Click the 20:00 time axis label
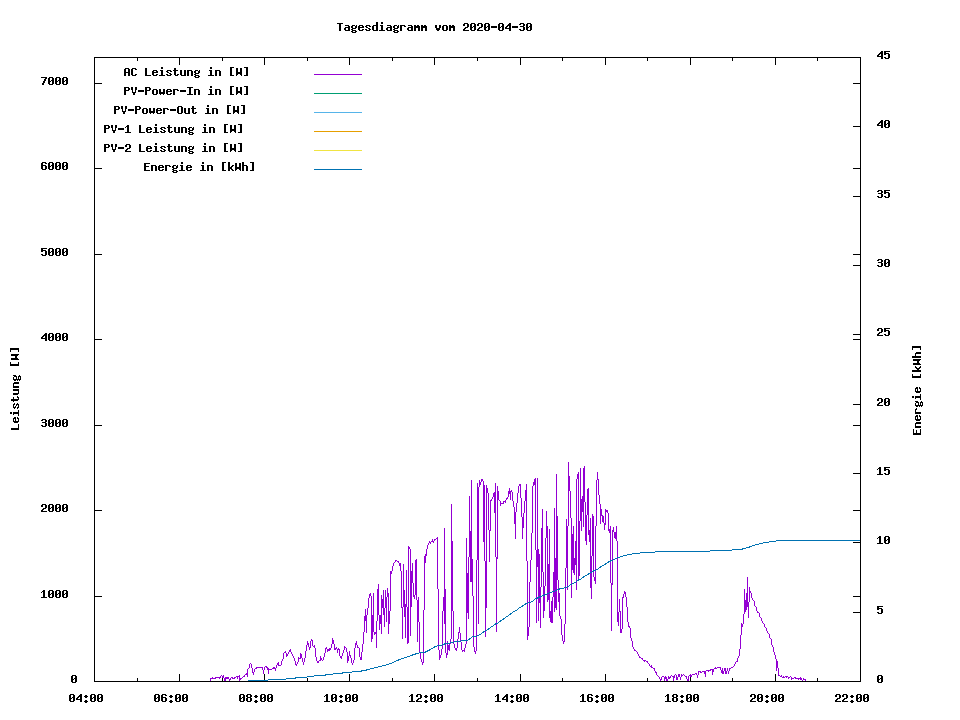The height and width of the screenshot is (720, 960). [767, 698]
